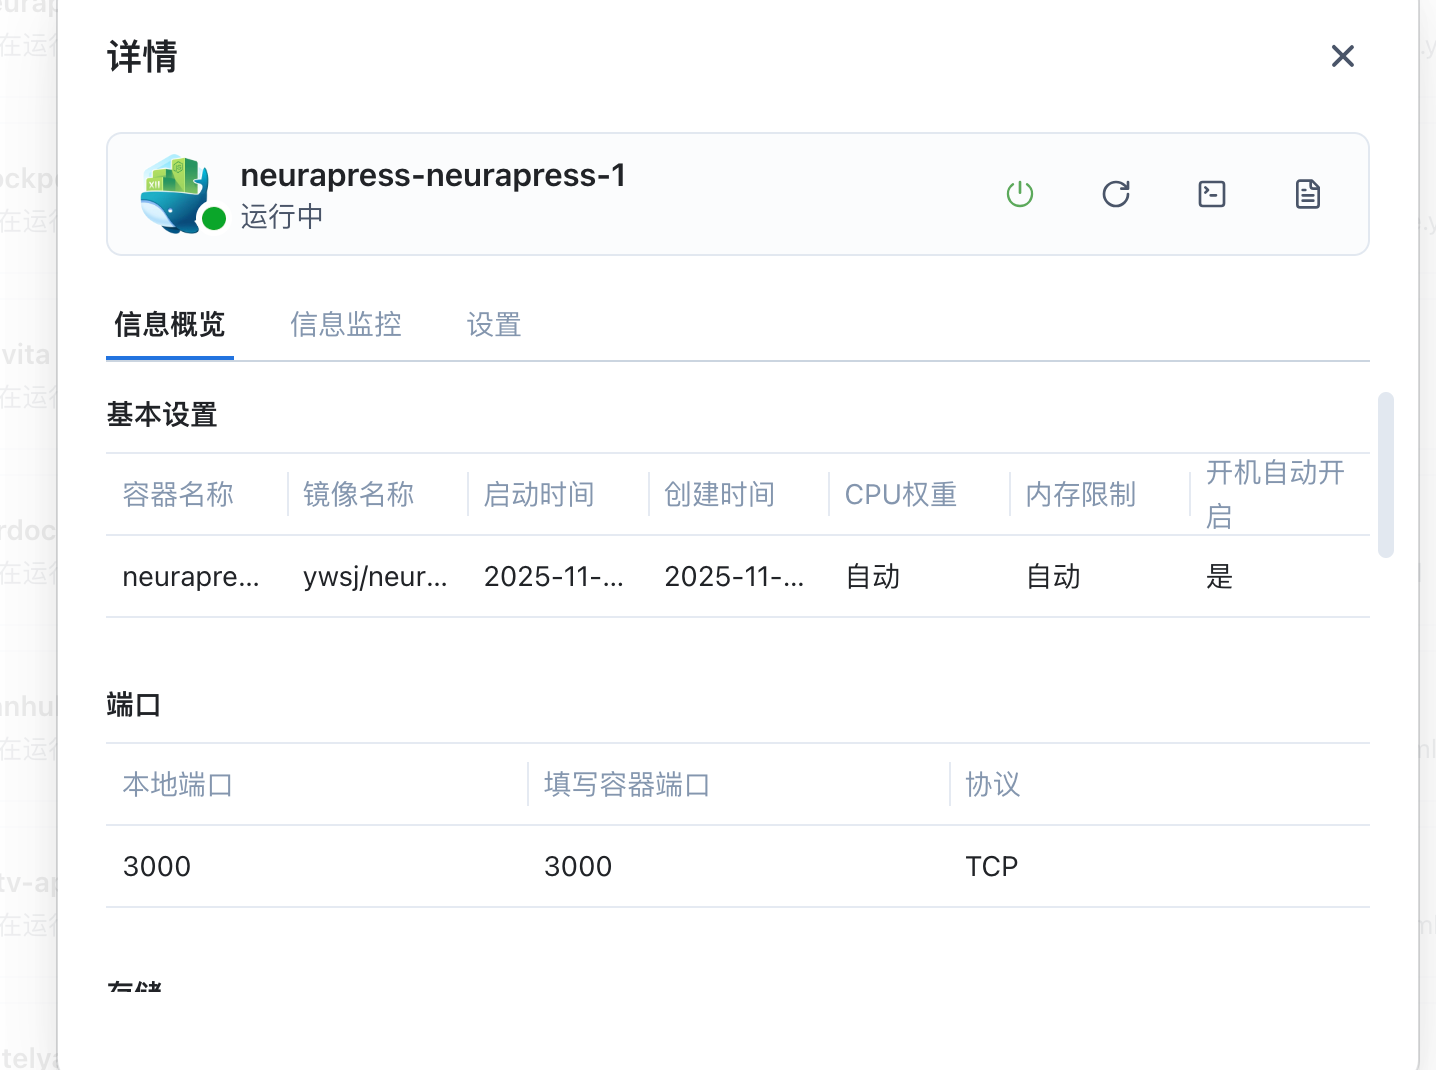Open the 设置 tab
1436x1070 pixels.
click(494, 325)
